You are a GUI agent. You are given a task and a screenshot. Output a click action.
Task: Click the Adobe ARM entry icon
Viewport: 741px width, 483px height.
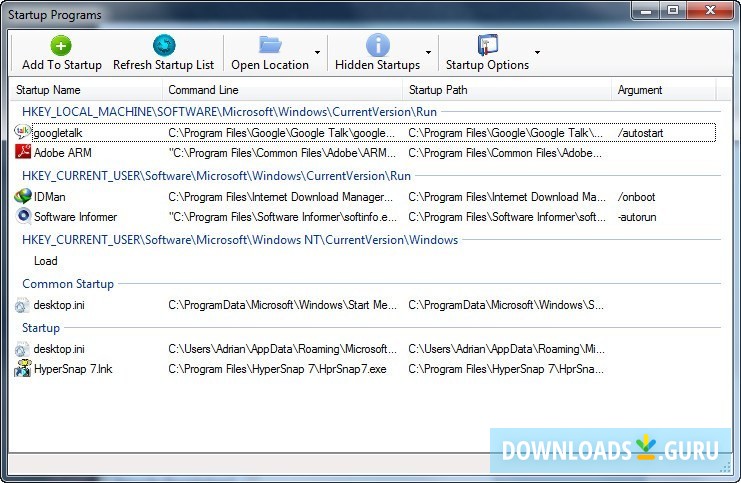point(23,152)
